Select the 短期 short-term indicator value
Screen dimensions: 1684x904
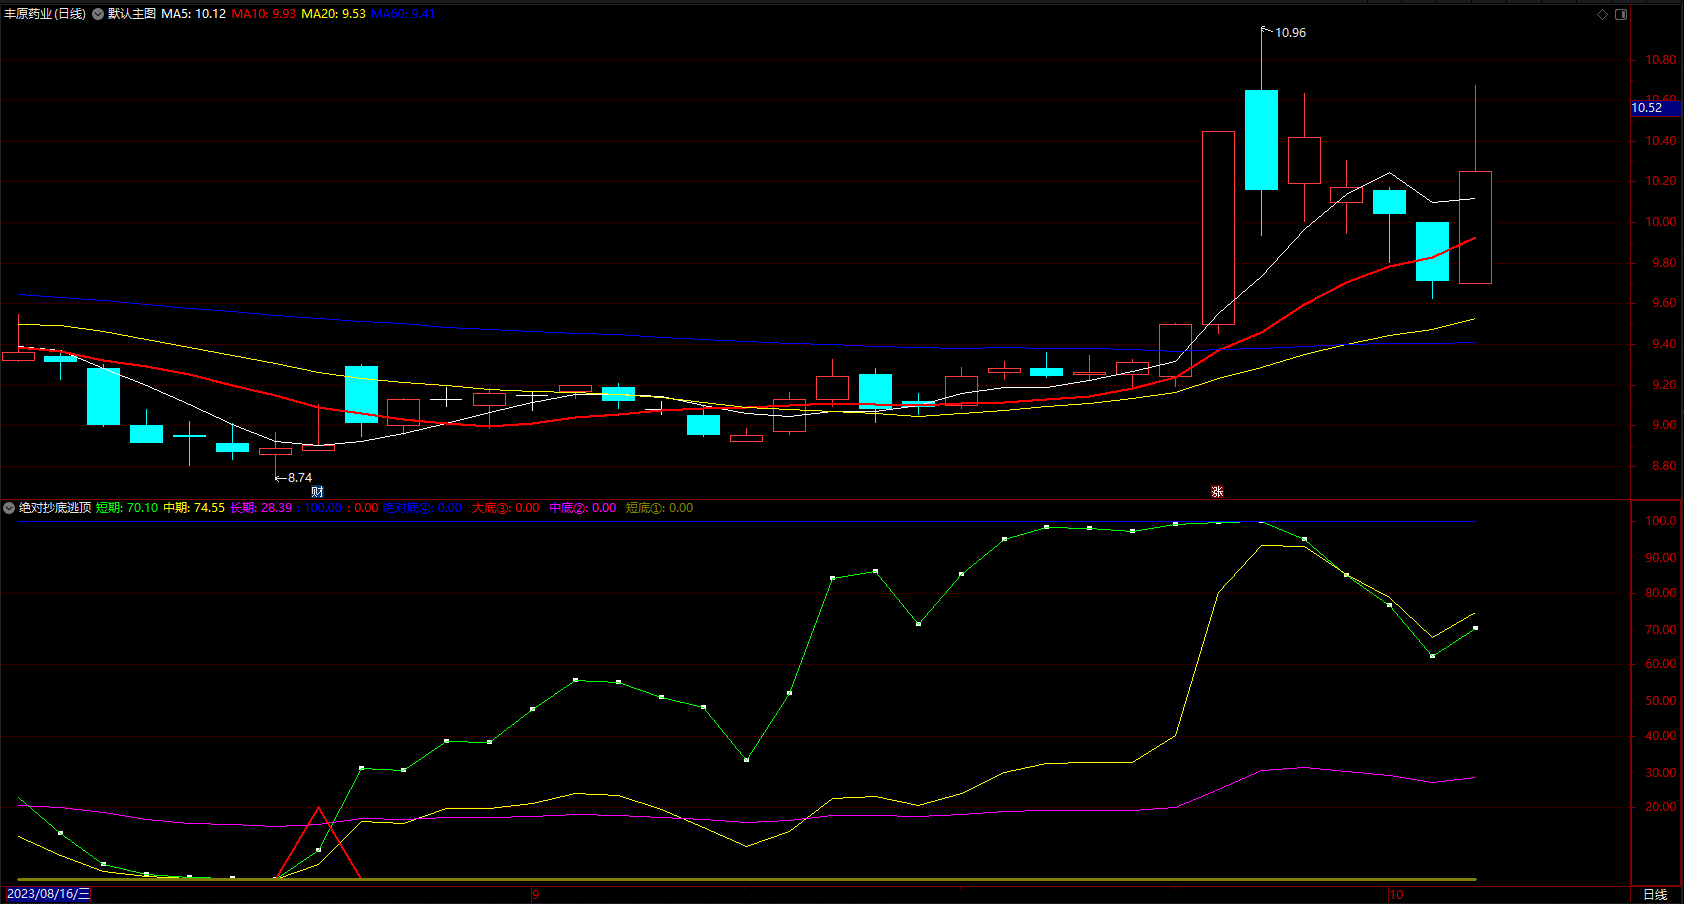(127, 508)
